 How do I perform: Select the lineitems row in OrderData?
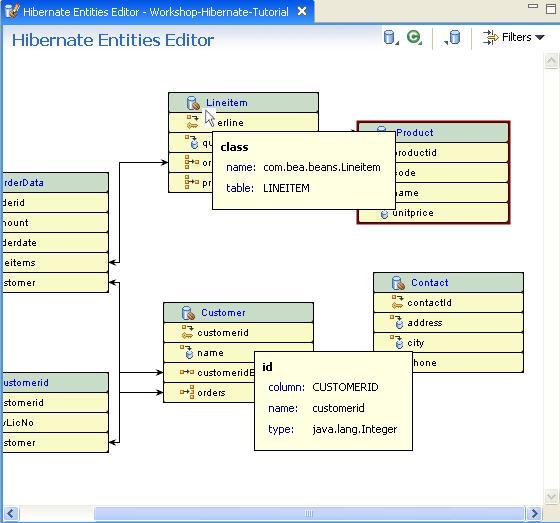point(55,263)
